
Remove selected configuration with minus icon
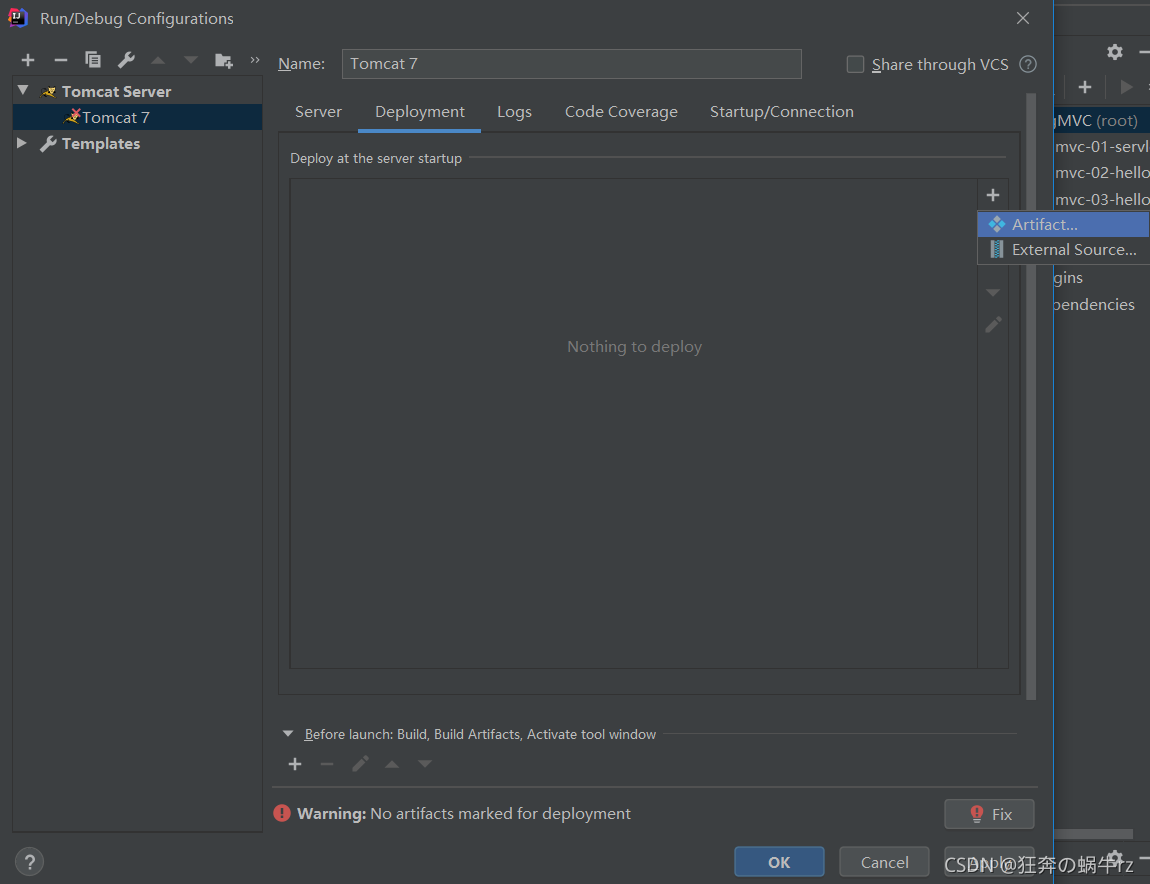coord(61,60)
